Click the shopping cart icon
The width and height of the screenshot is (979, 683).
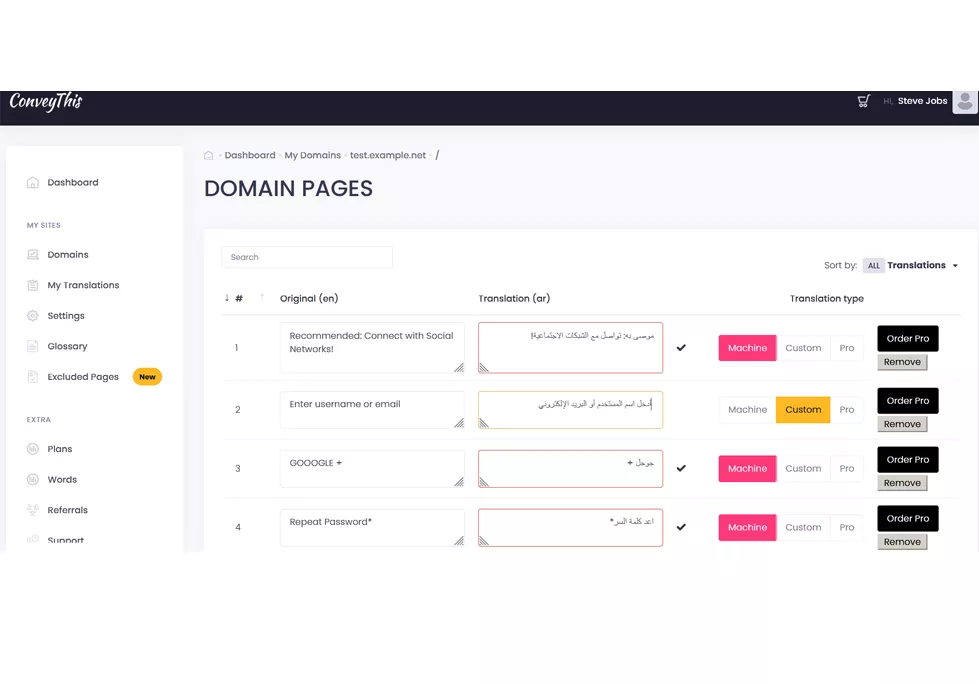[864, 101]
